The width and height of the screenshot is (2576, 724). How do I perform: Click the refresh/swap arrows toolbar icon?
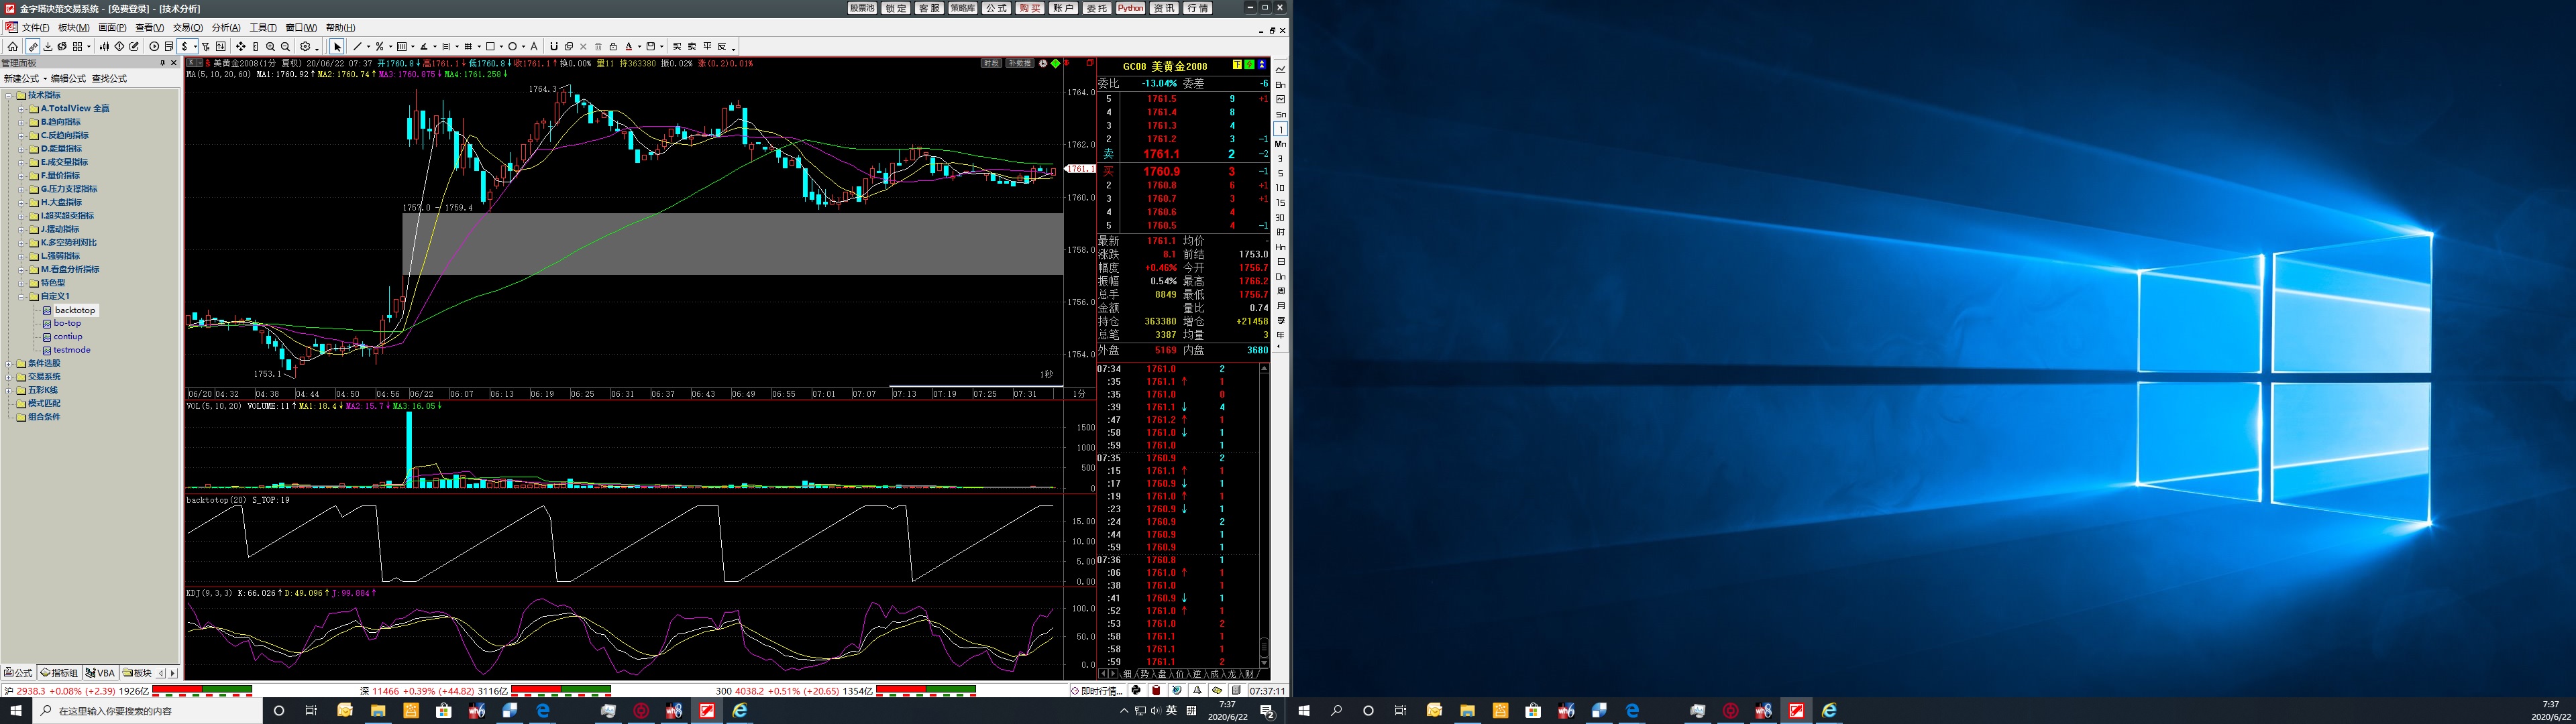(x=62, y=46)
